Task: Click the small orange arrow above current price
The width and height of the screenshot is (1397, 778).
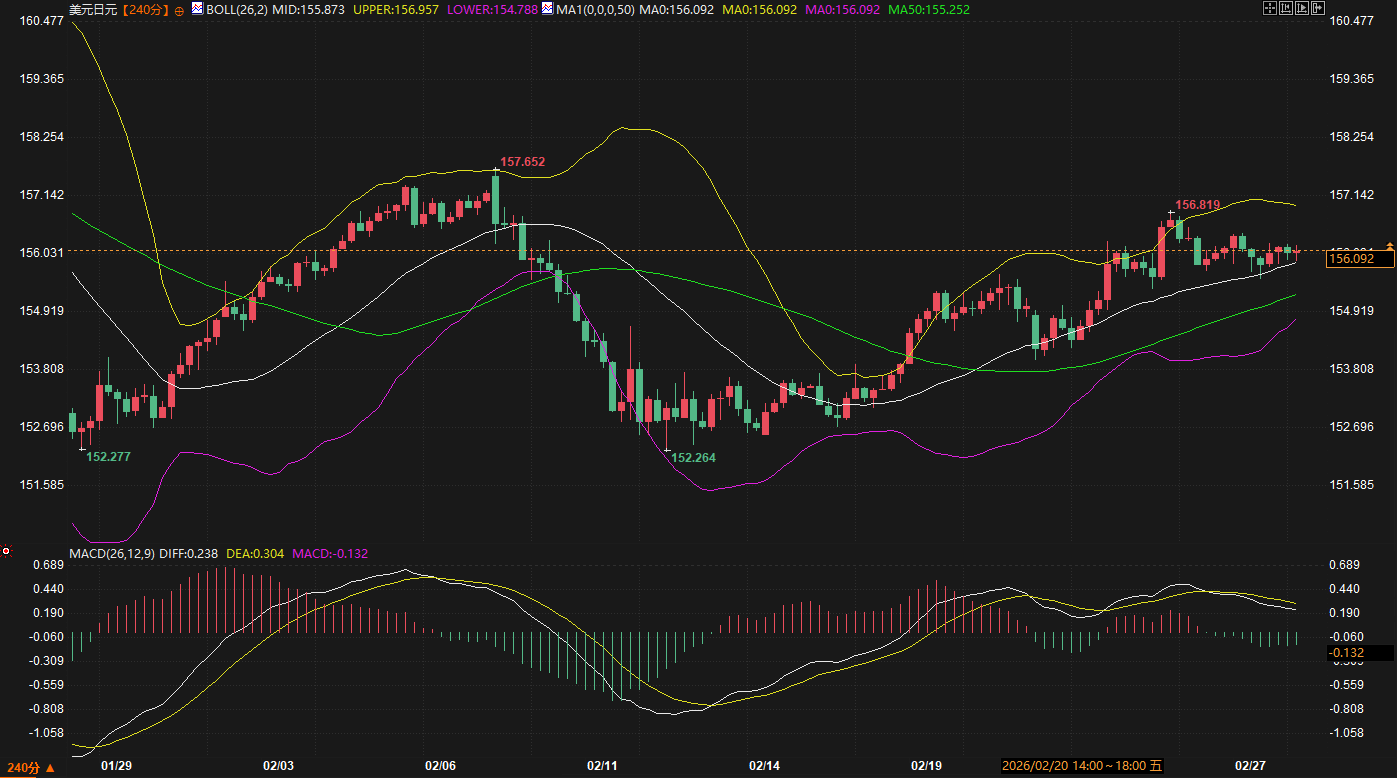Action: 1389,244
